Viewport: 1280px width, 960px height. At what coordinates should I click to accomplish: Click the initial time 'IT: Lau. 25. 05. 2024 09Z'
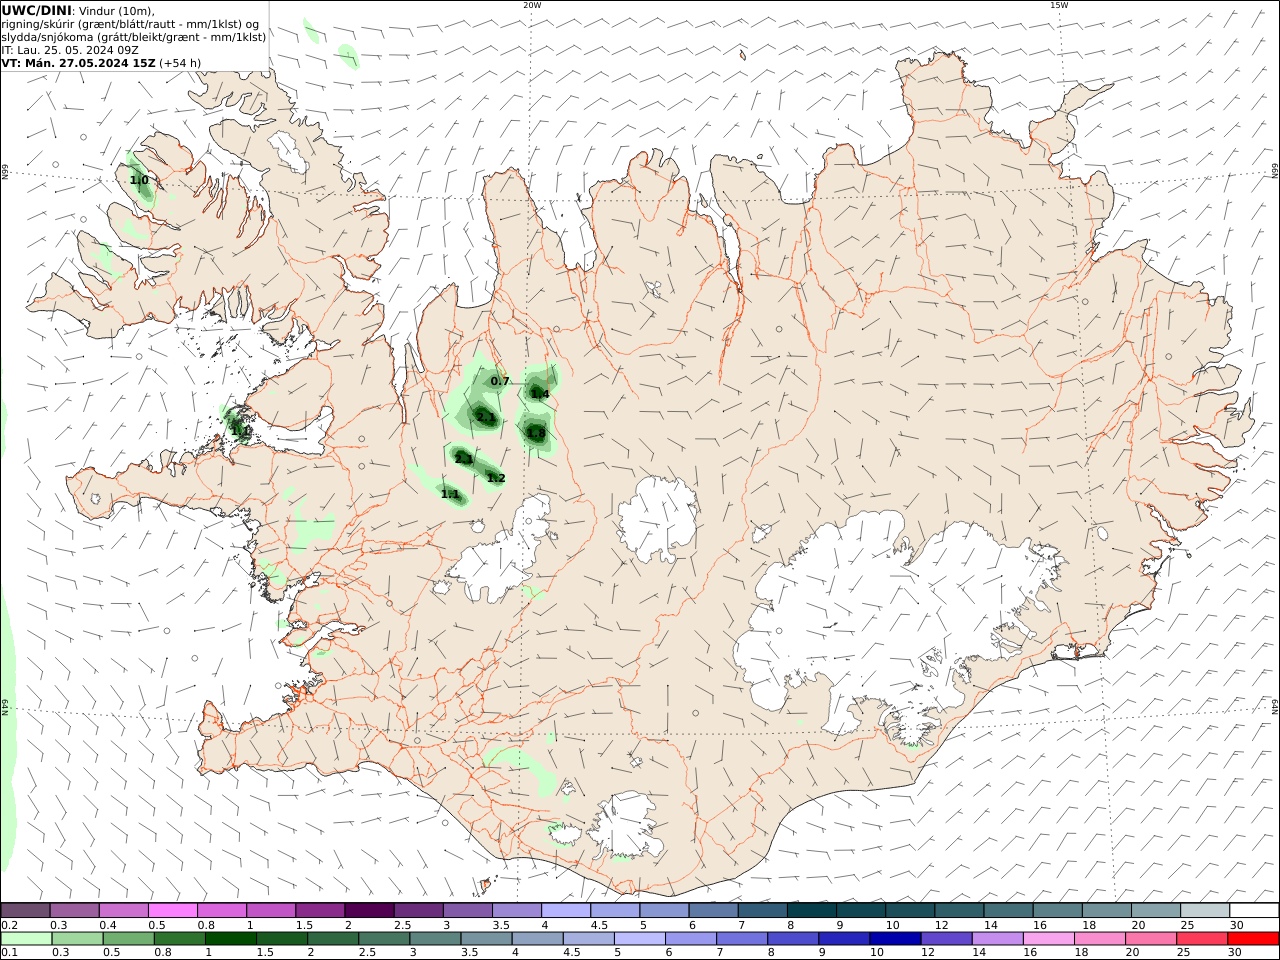point(70,50)
